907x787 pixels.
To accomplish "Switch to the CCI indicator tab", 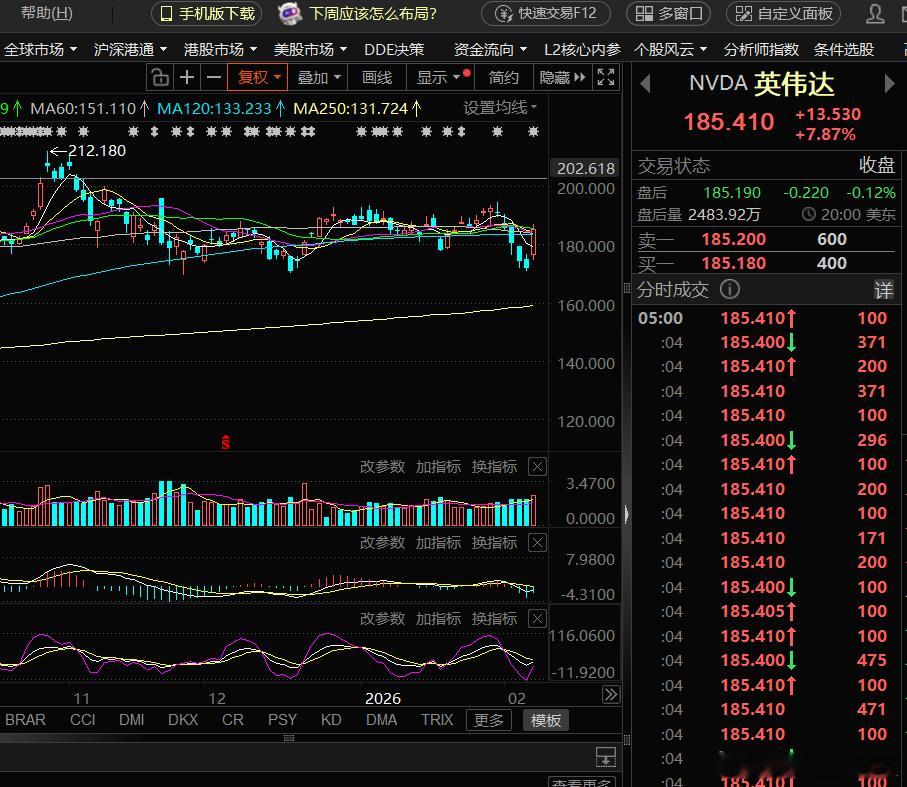I will [82, 720].
